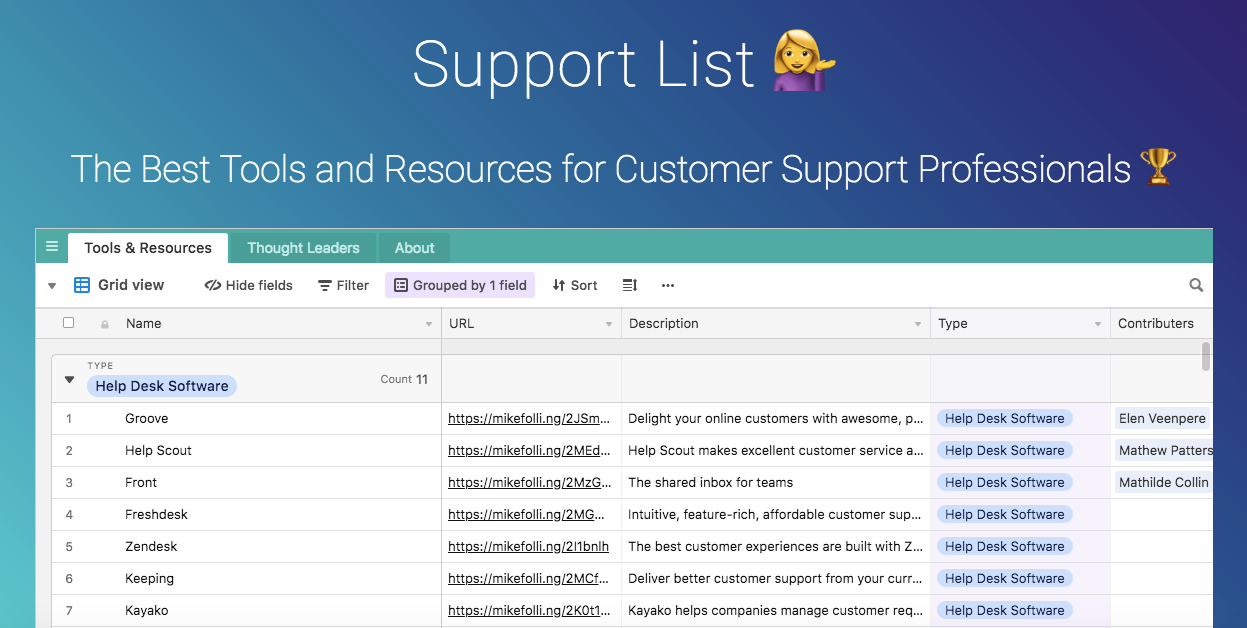Select the Hide fields icon
The width and height of the screenshot is (1247, 628).
point(211,285)
